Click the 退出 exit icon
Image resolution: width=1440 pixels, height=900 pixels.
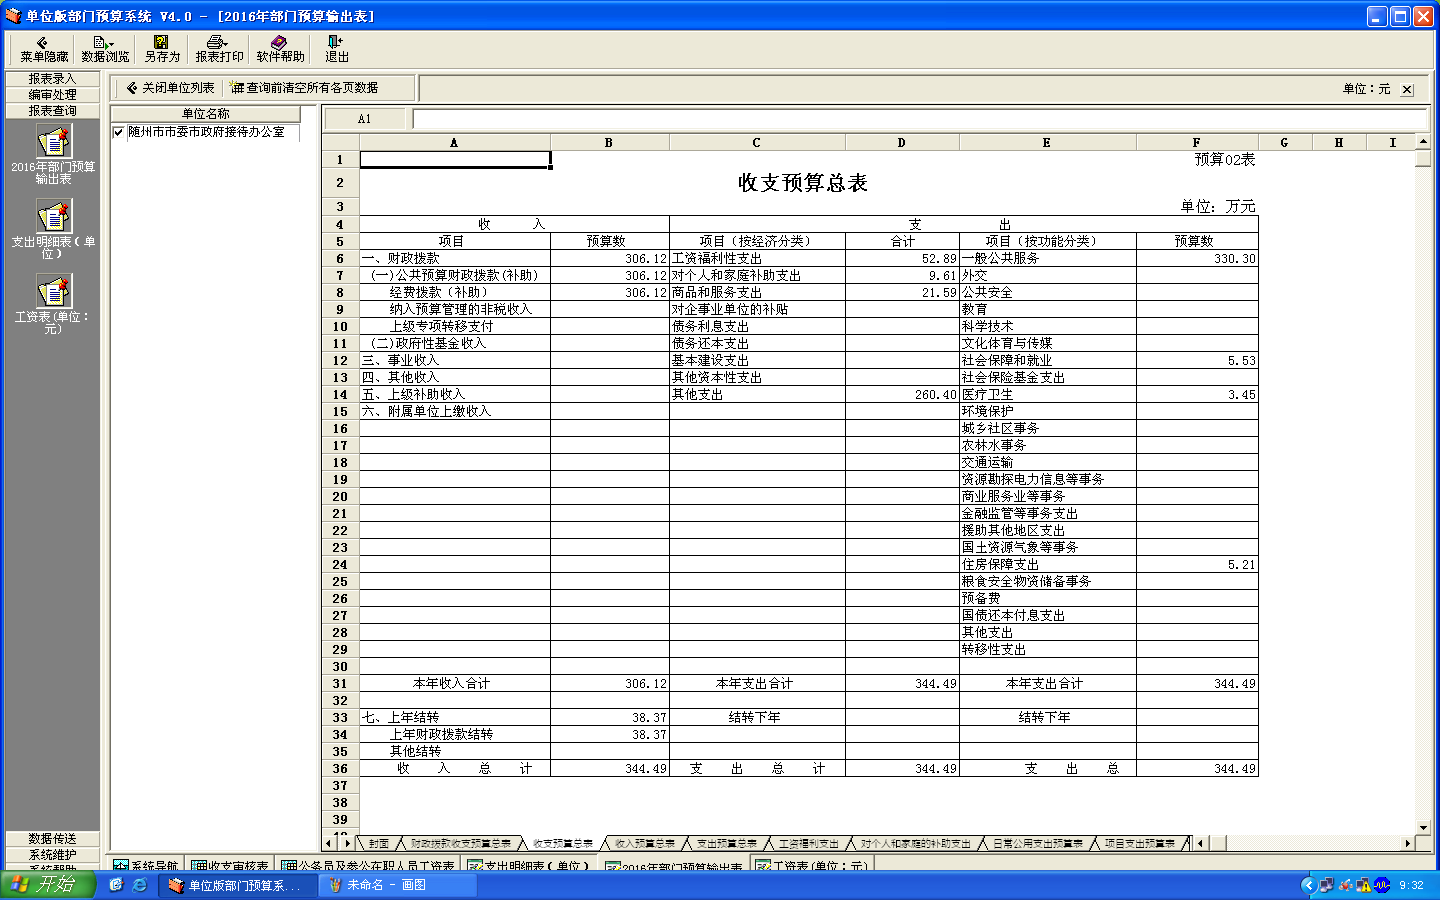[x=336, y=49]
